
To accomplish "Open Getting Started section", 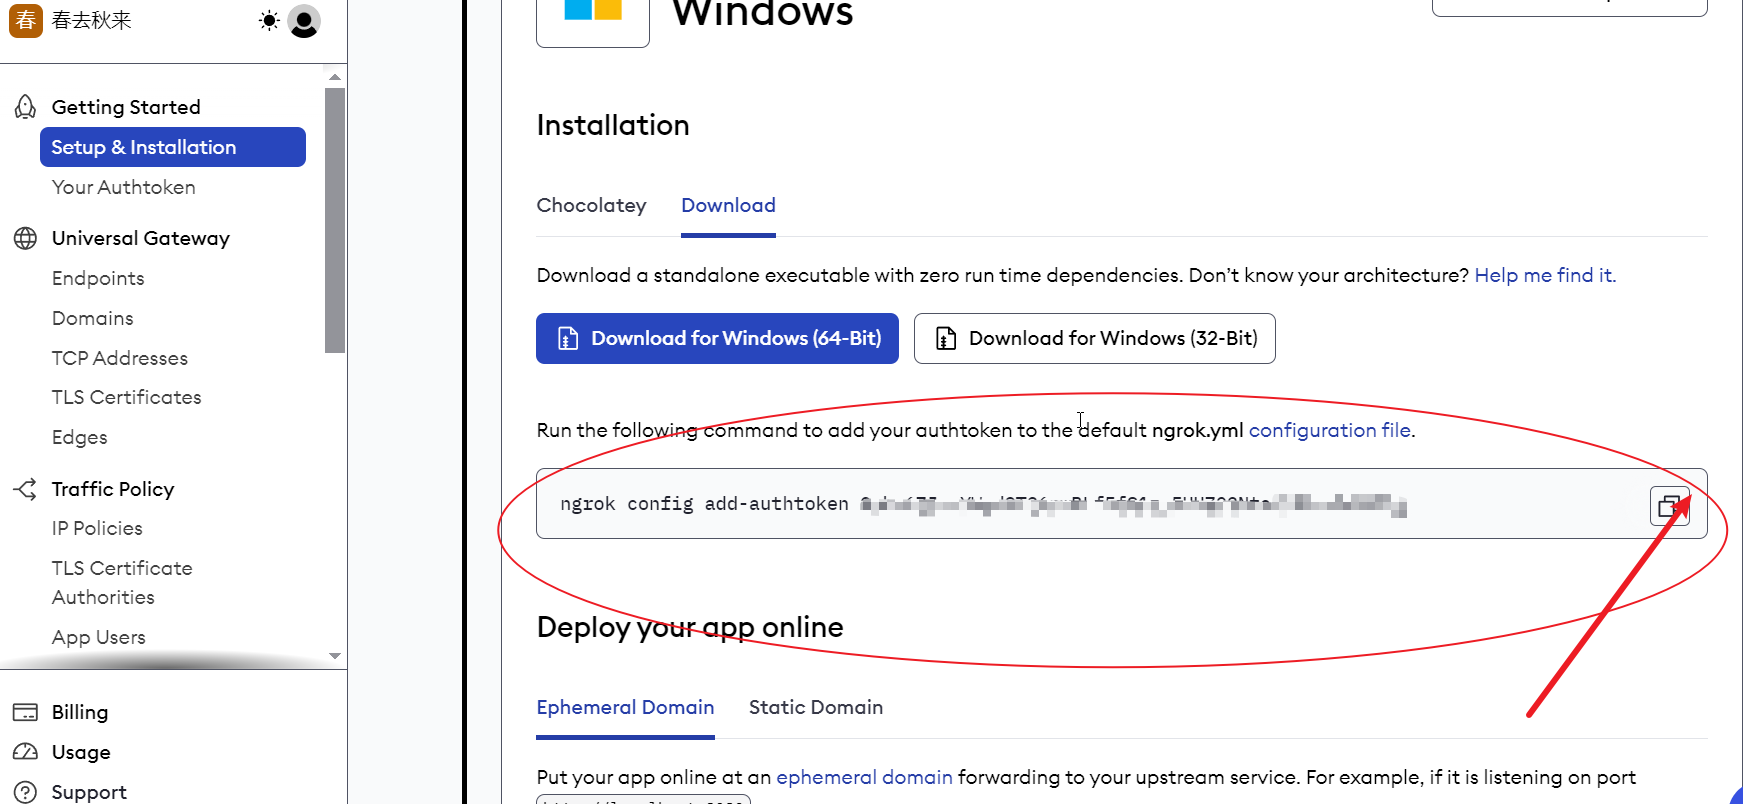I will pos(126,107).
